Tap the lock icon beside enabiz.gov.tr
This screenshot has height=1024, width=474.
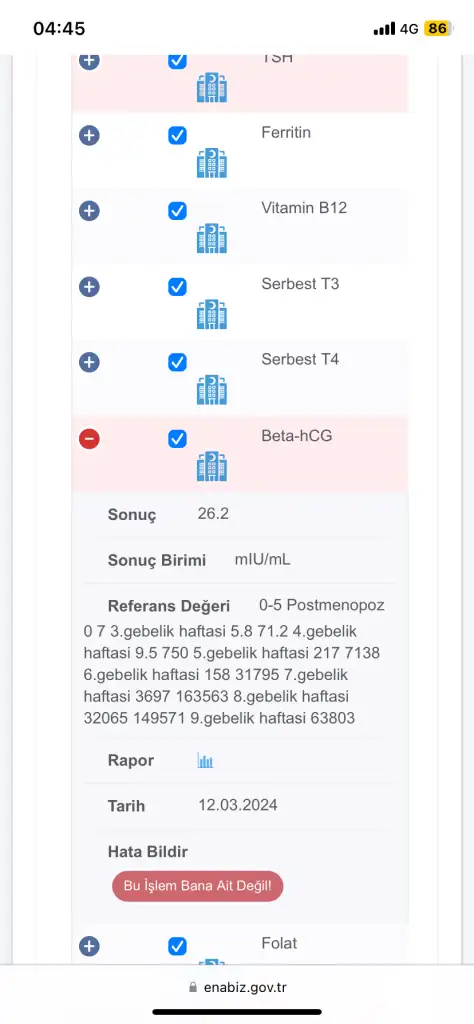(x=192, y=987)
